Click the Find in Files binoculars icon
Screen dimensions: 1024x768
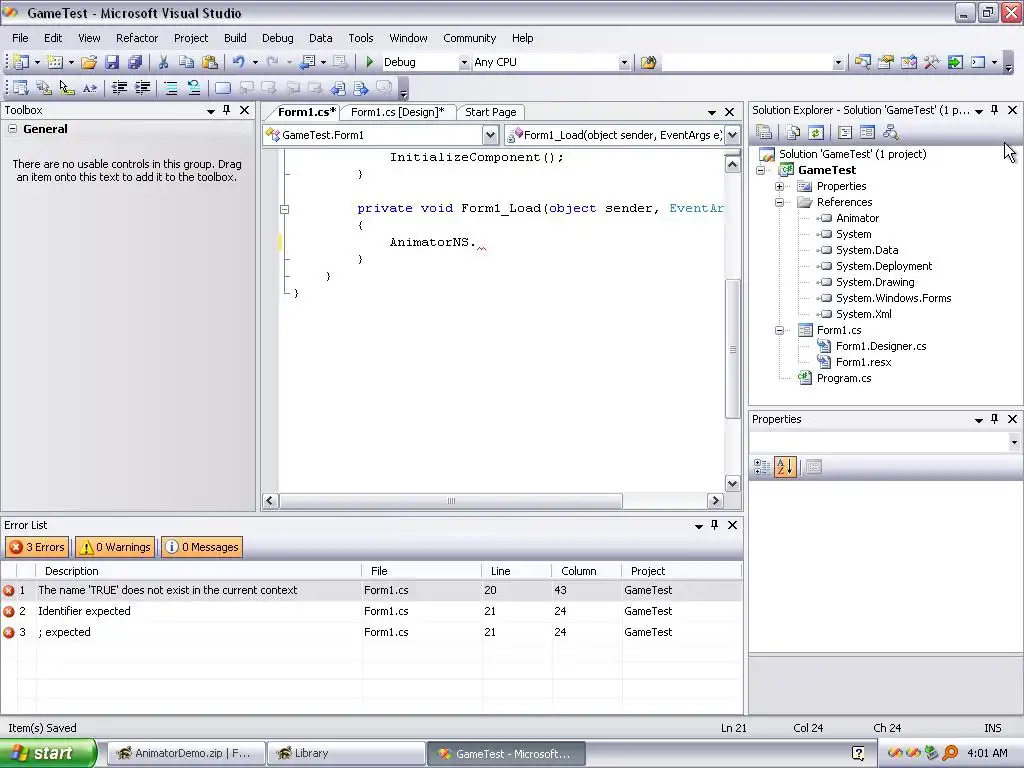point(648,62)
